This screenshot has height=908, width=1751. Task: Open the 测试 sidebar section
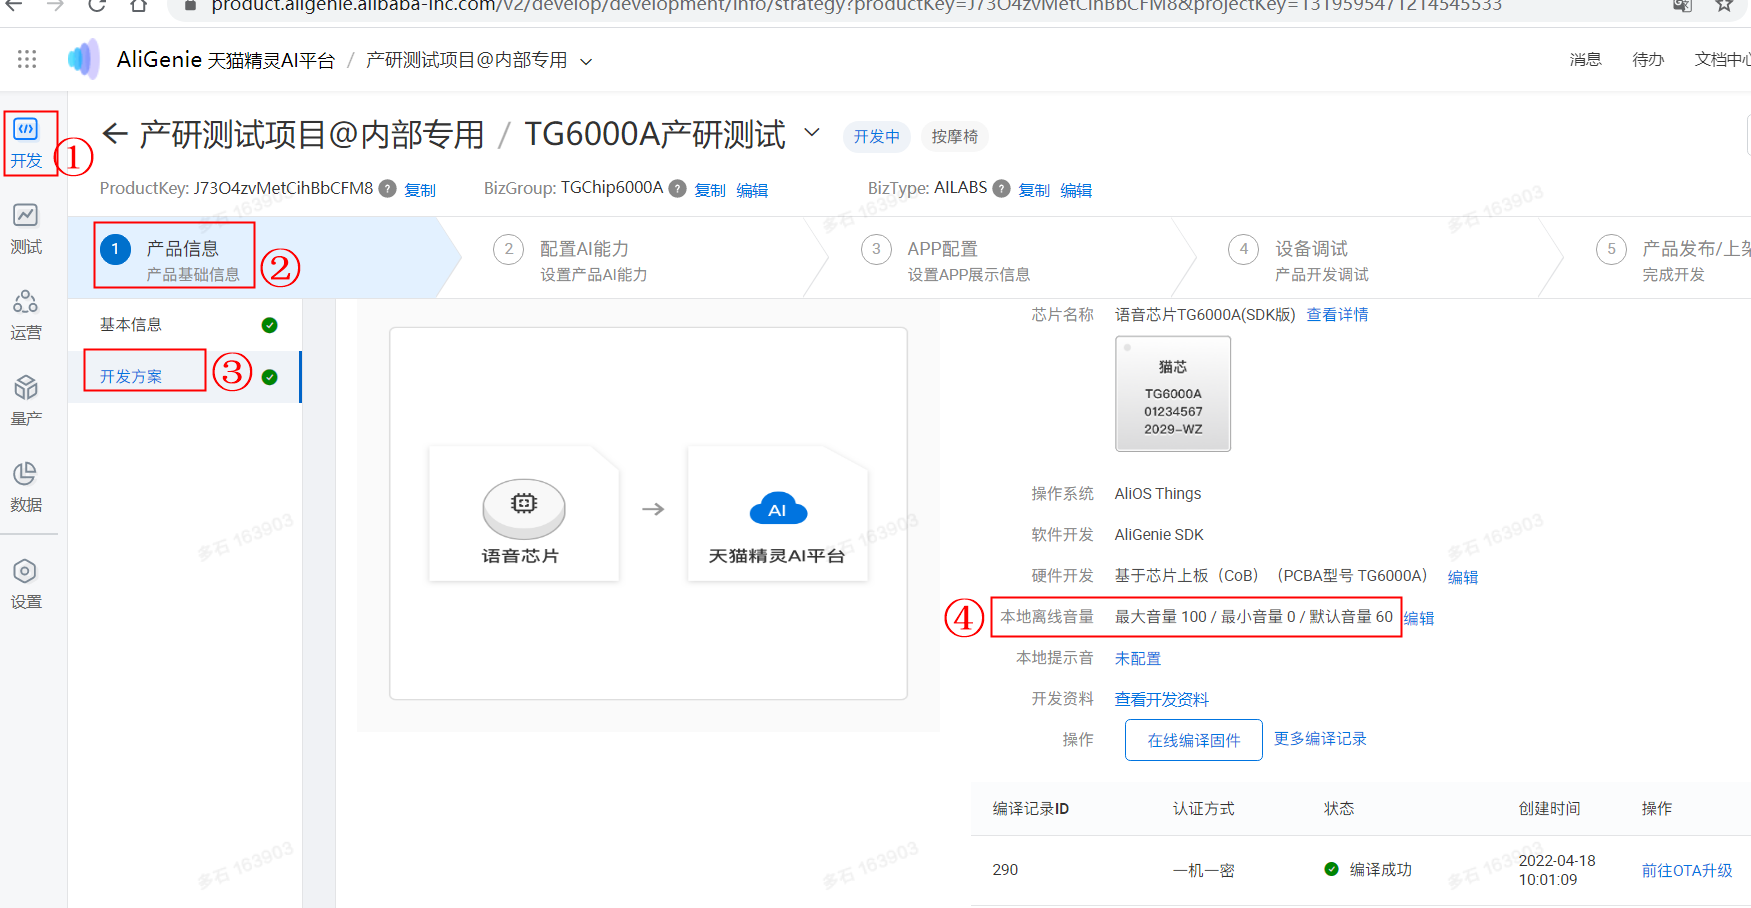click(26, 230)
